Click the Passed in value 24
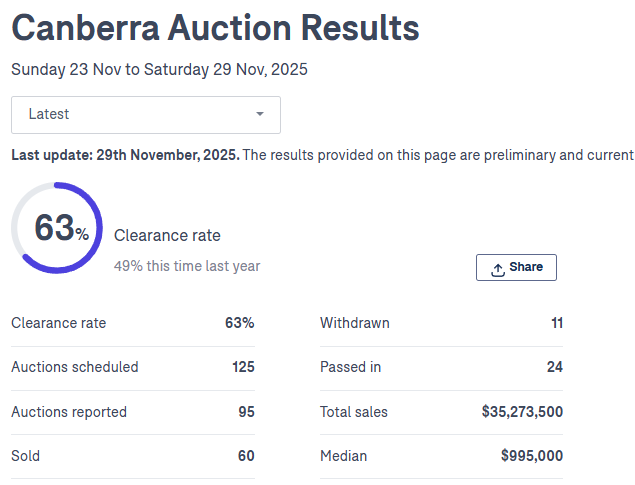The image size is (635, 485). (x=554, y=367)
